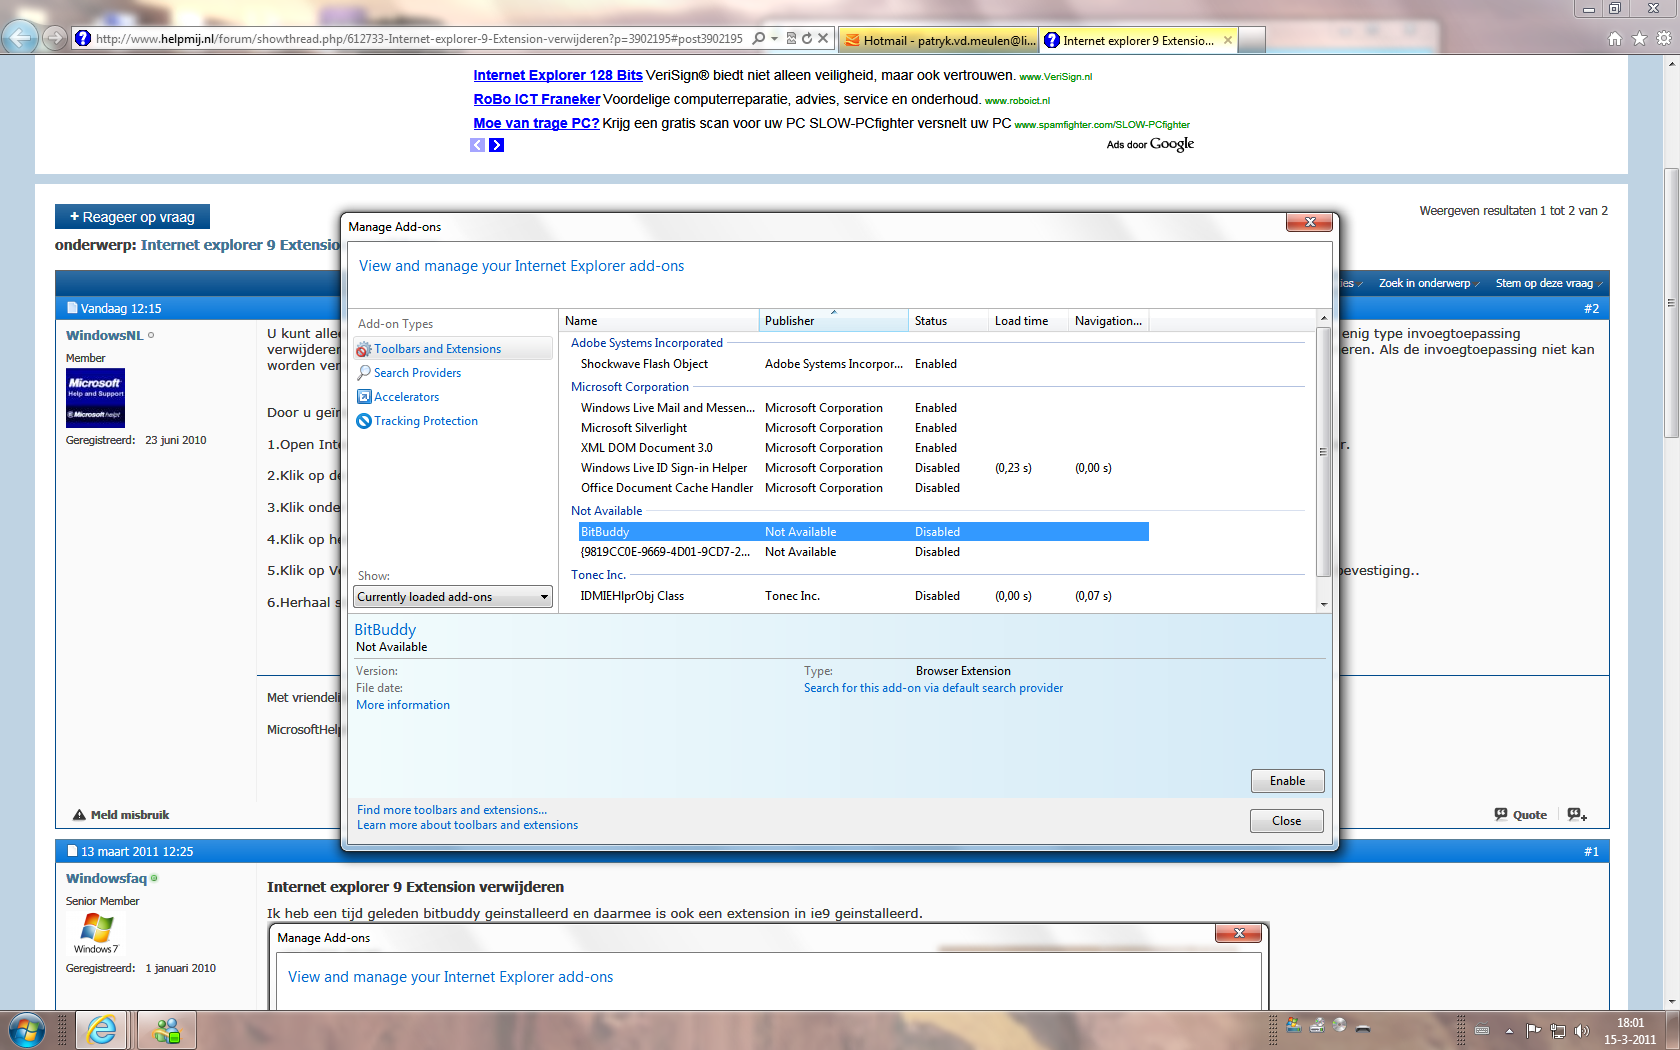The height and width of the screenshot is (1050, 1680).
Task: Click the multi-quote icon in post #2
Action: click(x=1577, y=814)
